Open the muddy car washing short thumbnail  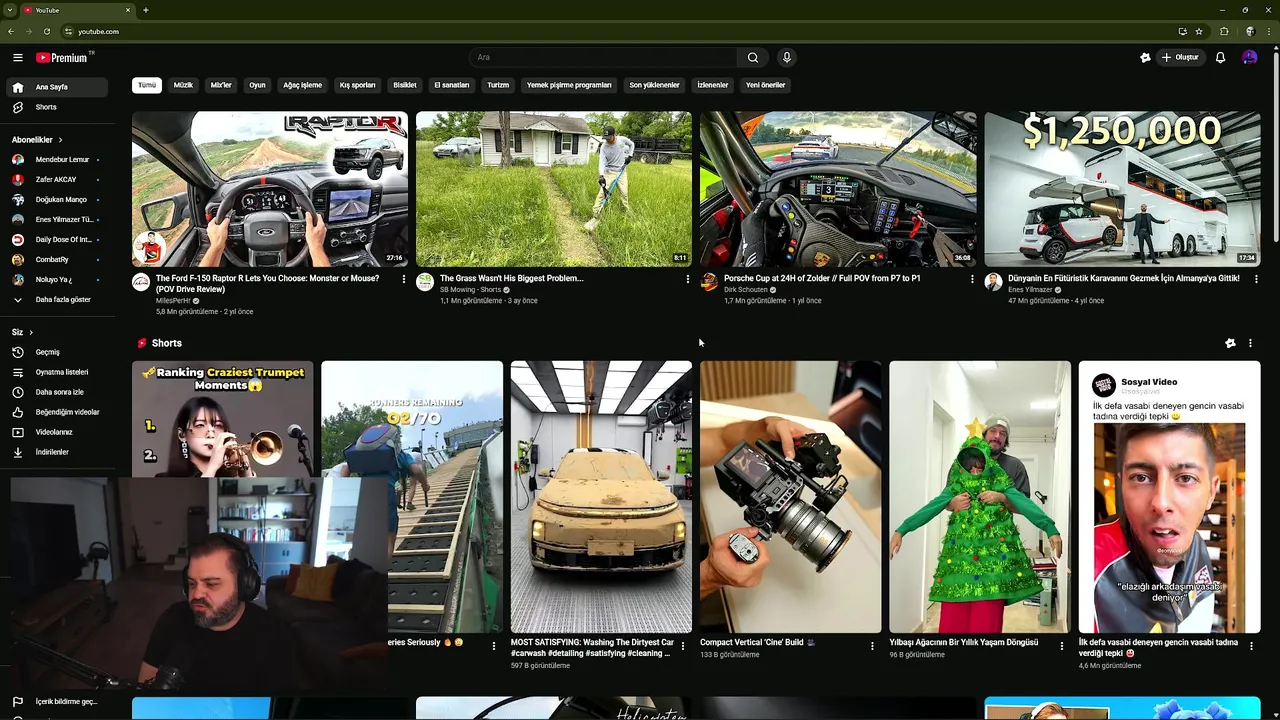[601, 497]
